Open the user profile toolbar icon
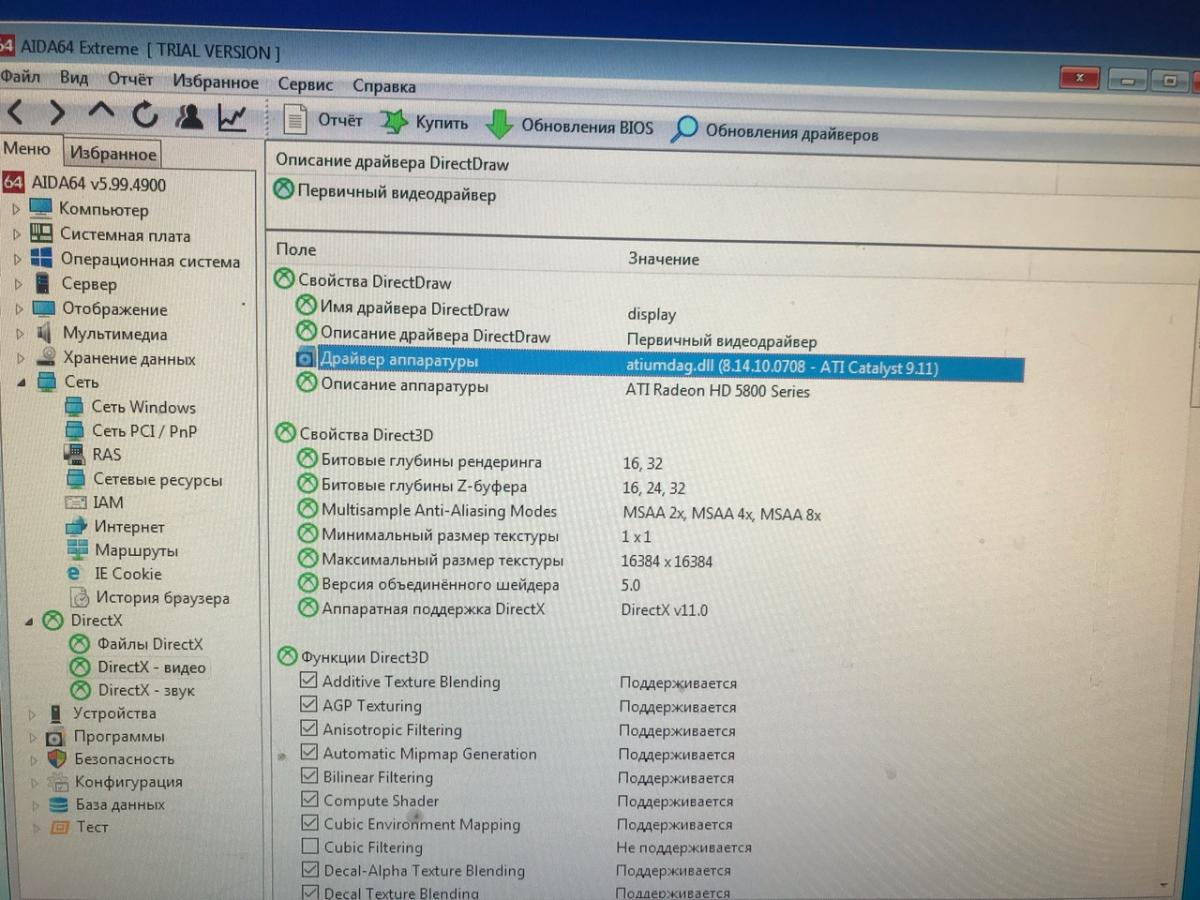This screenshot has width=1200, height=900. tap(189, 117)
